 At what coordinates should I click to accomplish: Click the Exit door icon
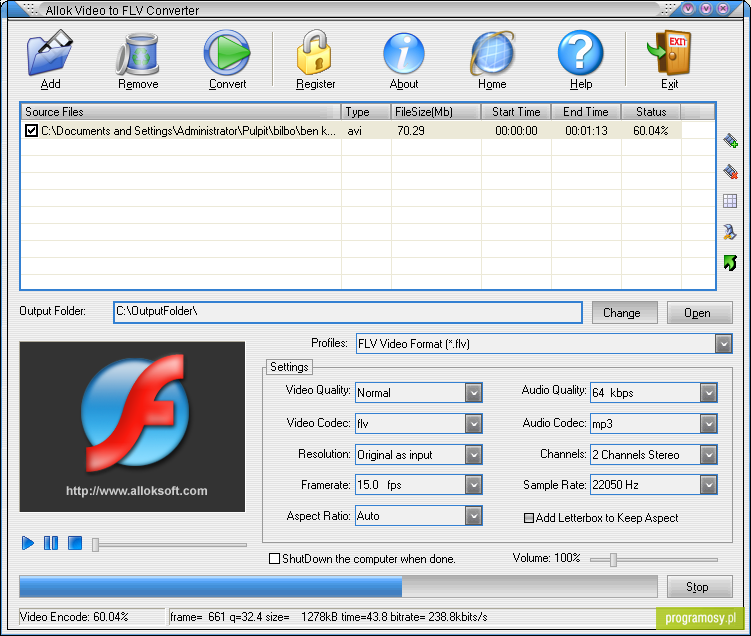(670, 53)
